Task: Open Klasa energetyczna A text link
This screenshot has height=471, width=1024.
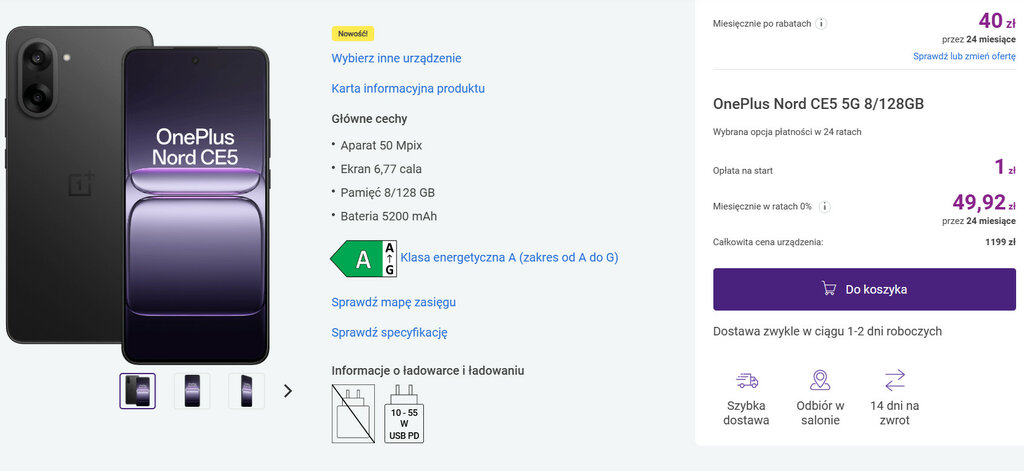Action: click(509, 257)
